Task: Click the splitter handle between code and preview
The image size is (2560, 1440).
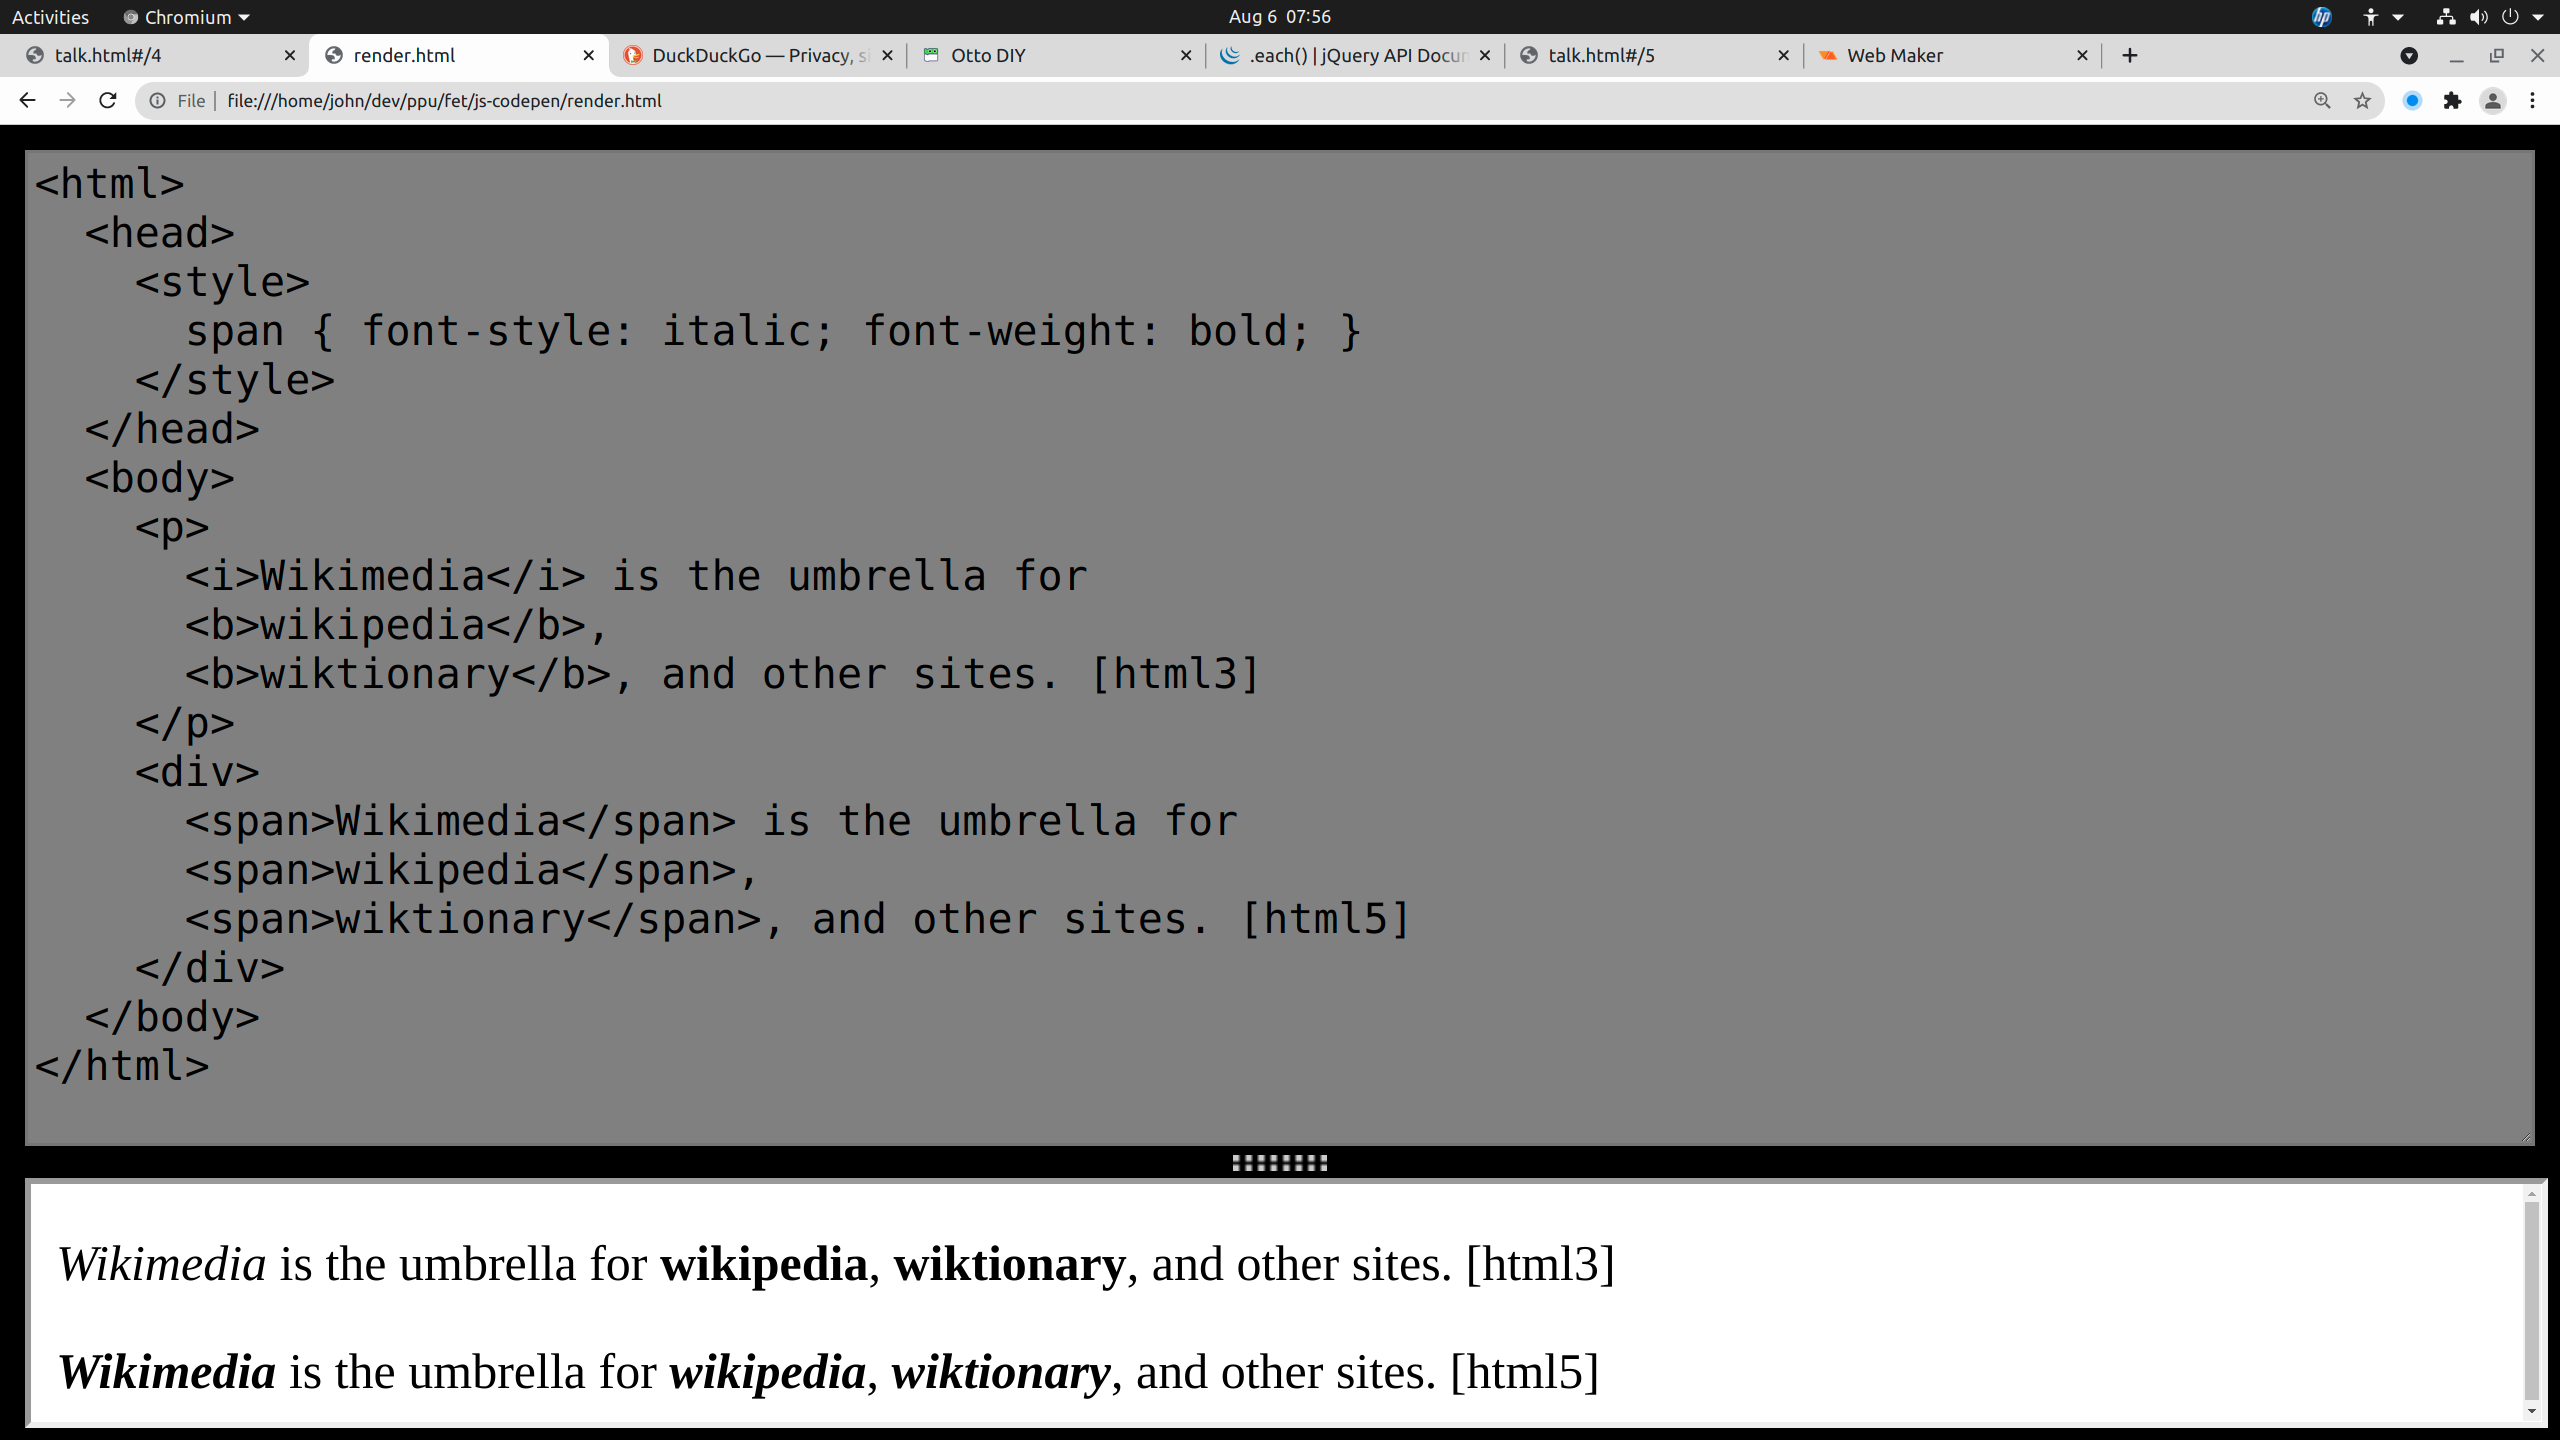Action: [x=1280, y=1162]
